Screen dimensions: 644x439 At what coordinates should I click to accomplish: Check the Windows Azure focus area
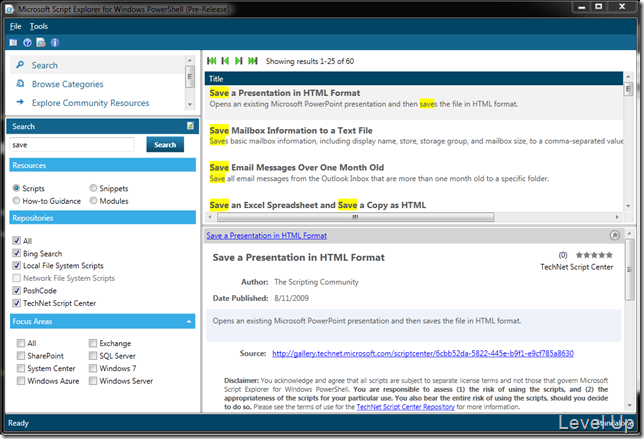[x=21, y=381]
